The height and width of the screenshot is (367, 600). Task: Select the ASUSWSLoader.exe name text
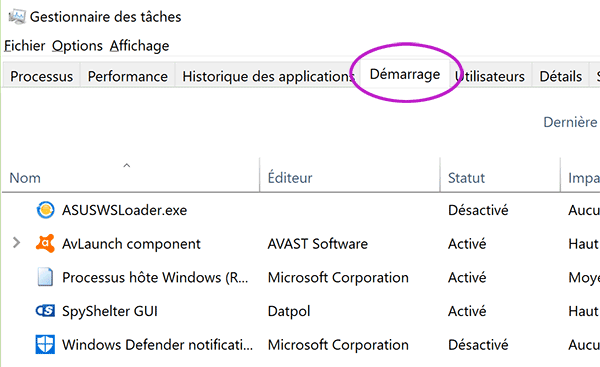(x=124, y=210)
